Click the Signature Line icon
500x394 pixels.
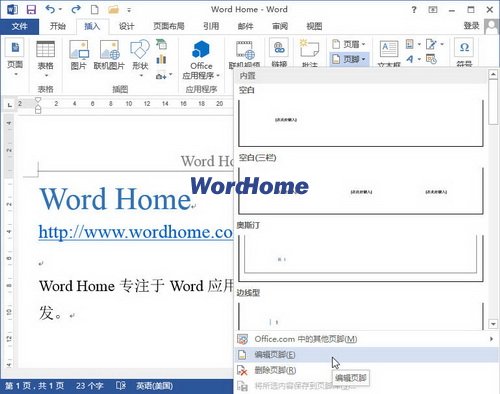click(x=434, y=44)
